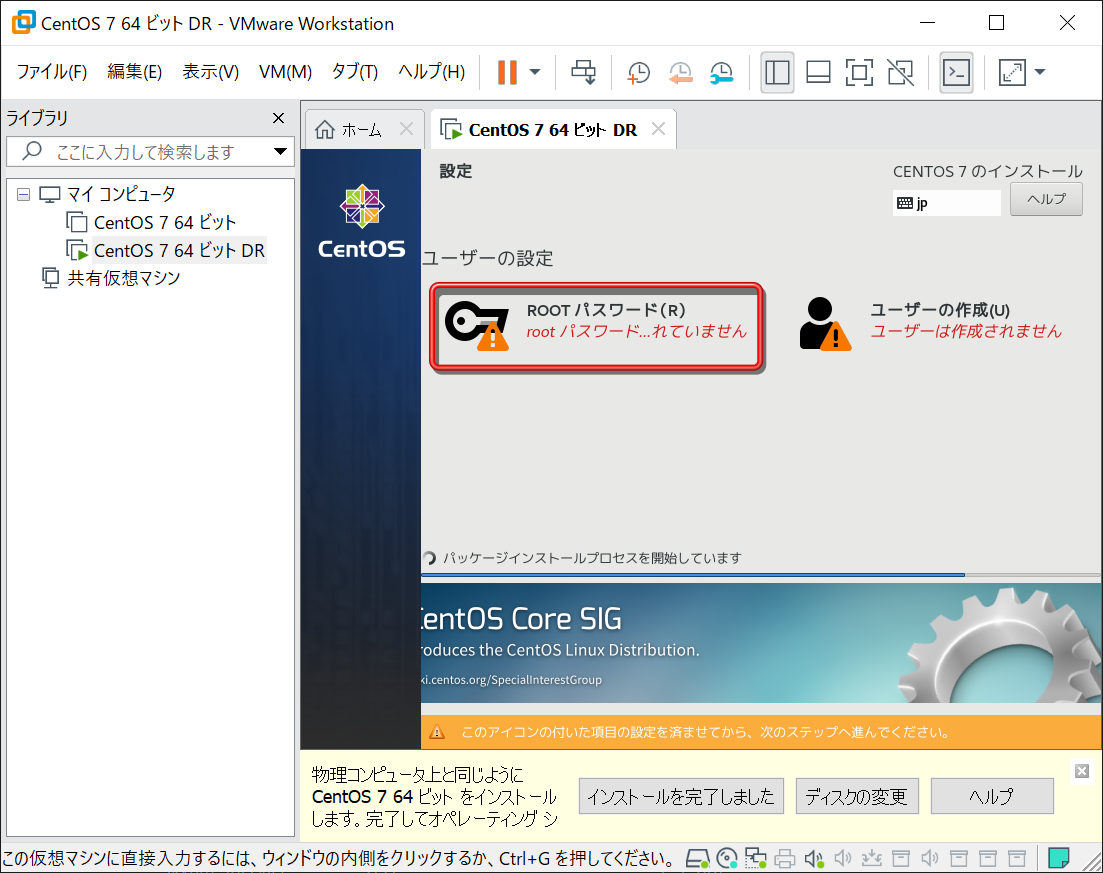The height and width of the screenshot is (873, 1103).
Task: Click the active sound card status icon
Action: click(814, 858)
